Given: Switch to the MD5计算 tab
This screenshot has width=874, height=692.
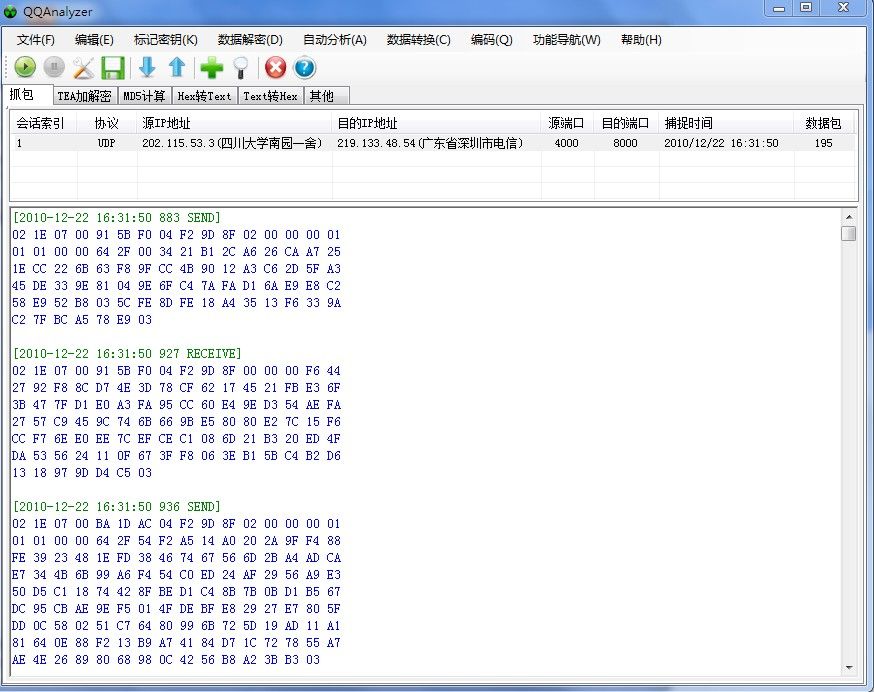Looking at the screenshot, I should click(x=144, y=96).
